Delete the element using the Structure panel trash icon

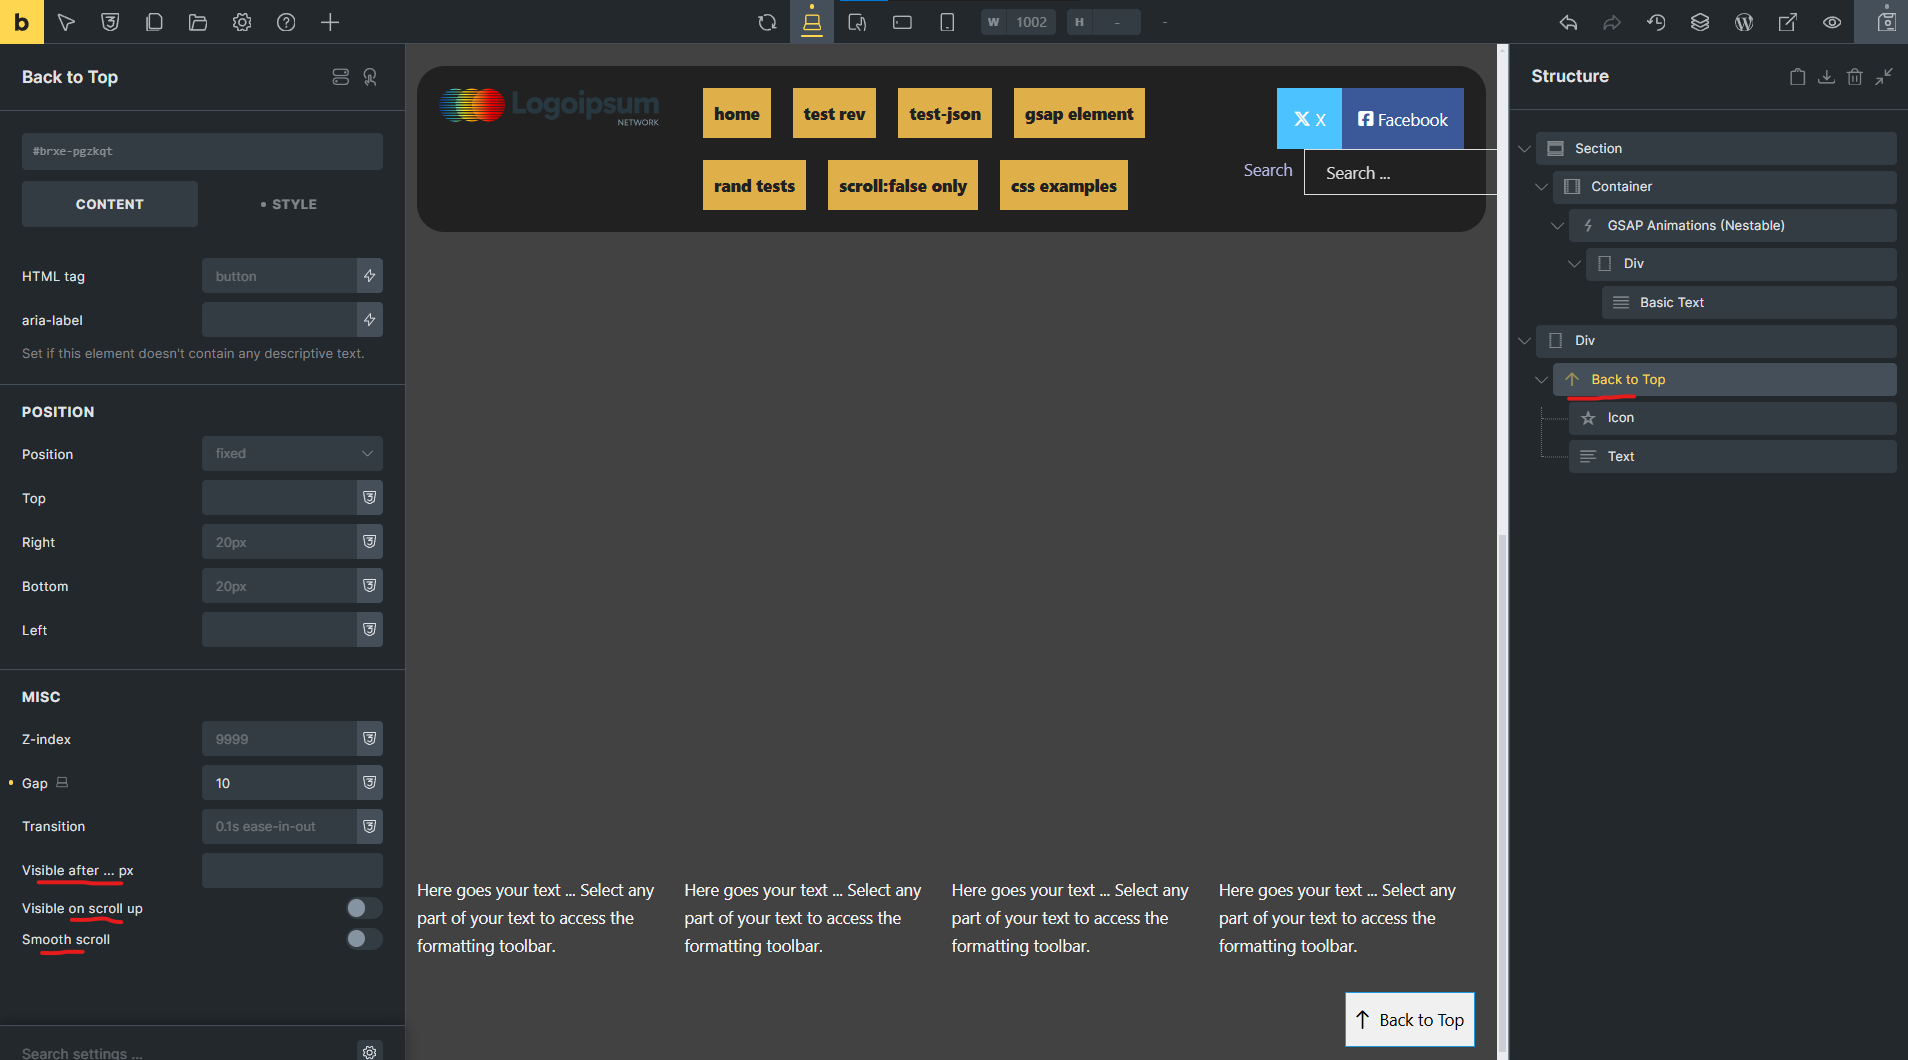1855,77
